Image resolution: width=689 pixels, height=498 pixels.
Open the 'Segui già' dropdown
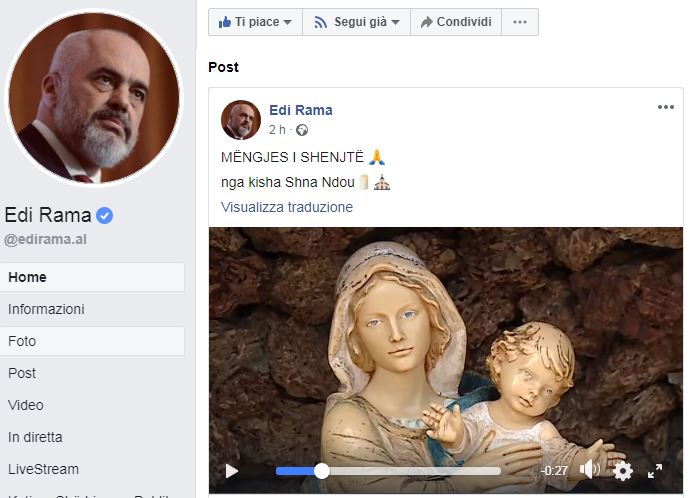coord(357,22)
